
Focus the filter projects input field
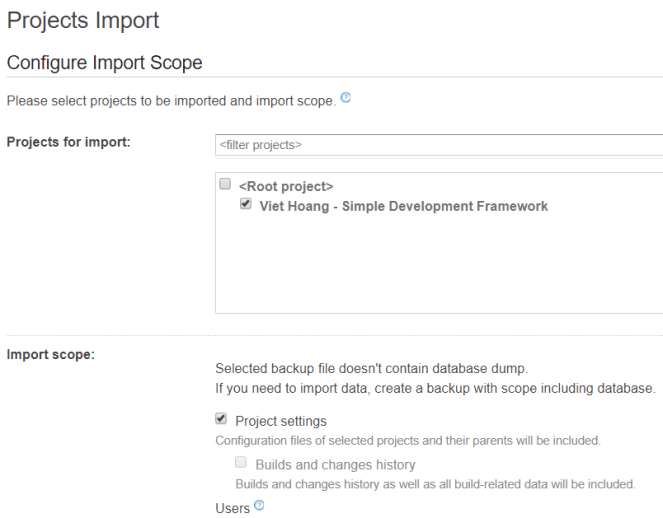(440, 145)
